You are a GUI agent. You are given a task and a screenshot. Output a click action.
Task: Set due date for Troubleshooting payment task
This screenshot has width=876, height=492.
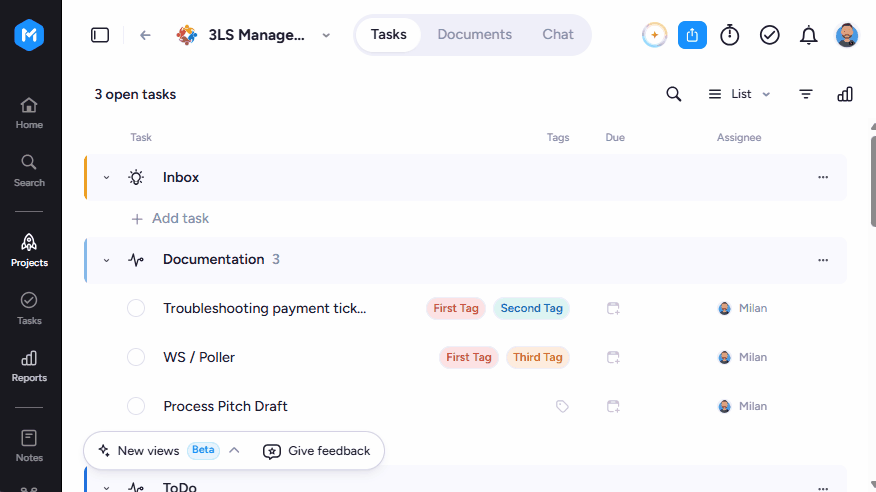613,308
